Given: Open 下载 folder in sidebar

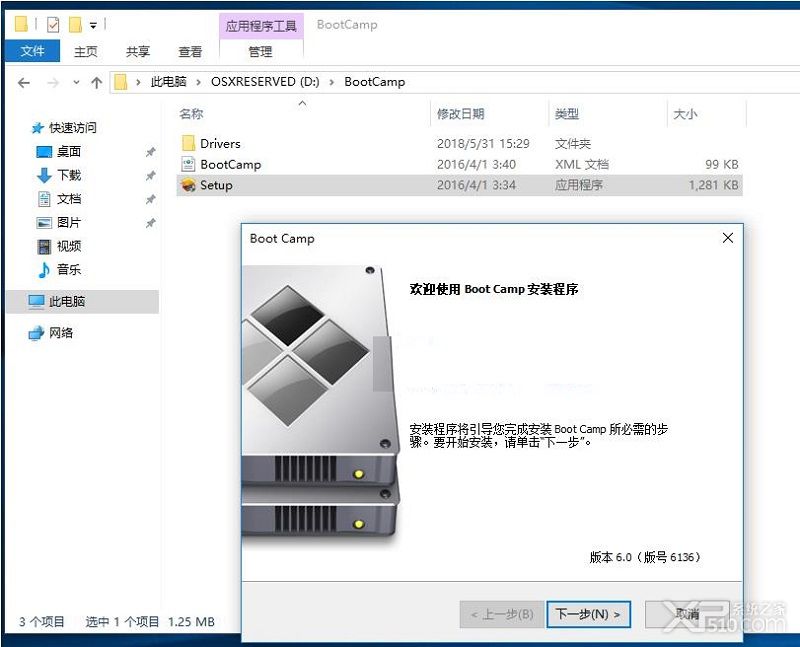Looking at the screenshot, I should tap(69, 175).
